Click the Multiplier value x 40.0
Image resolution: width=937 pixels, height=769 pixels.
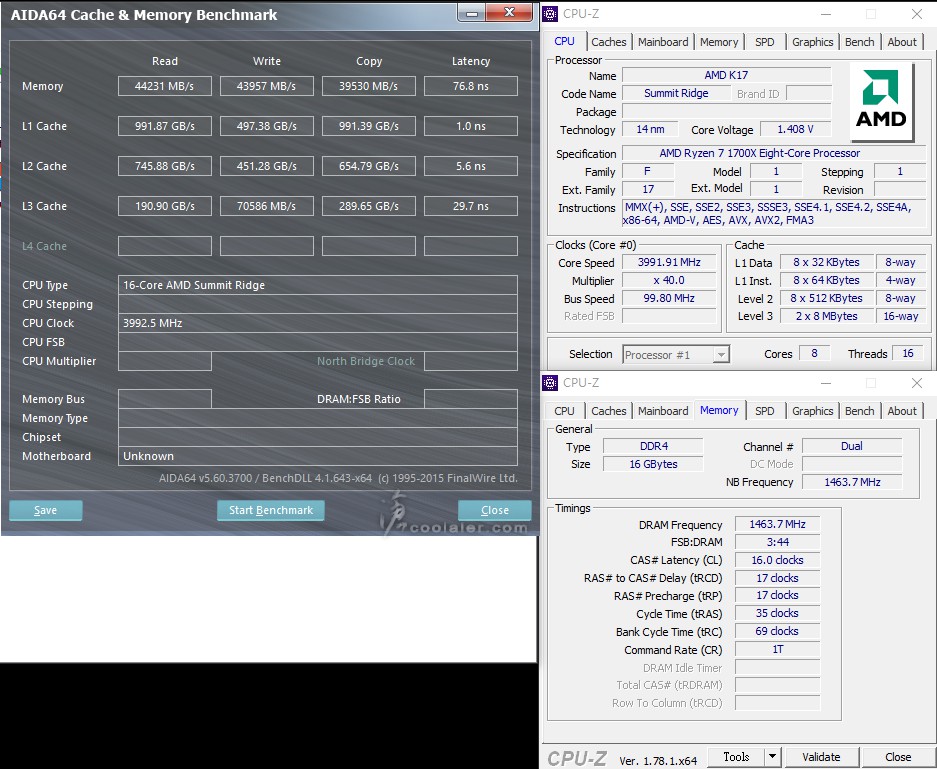tap(669, 280)
